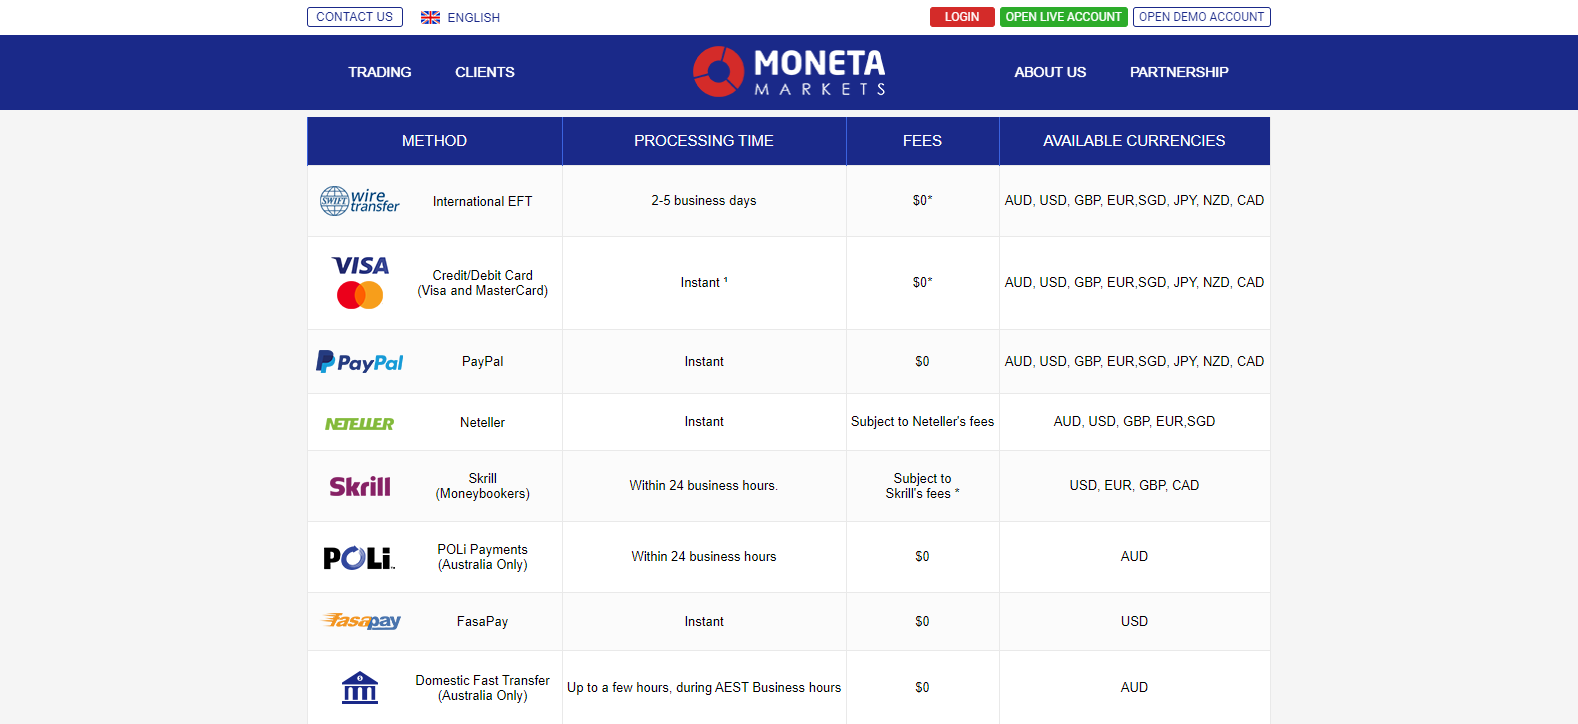Click the Skrill logo
The image size is (1578, 724).
[360, 486]
